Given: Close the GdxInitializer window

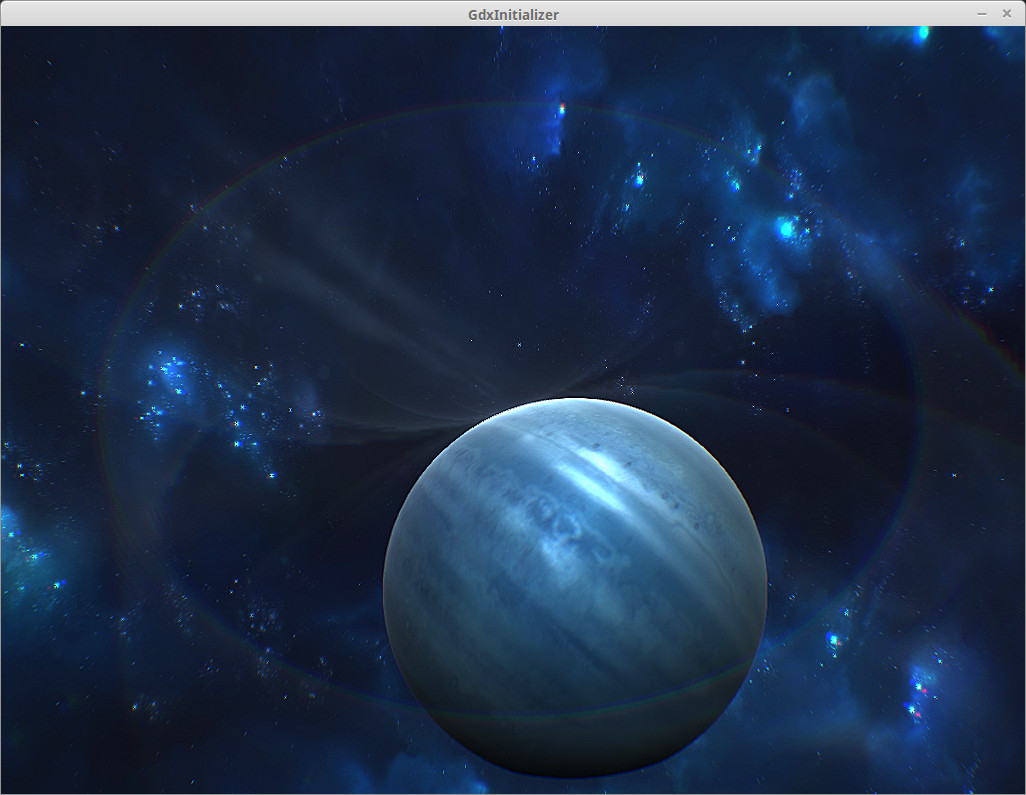Looking at the screenshot, I should (x=1007, y=14).
